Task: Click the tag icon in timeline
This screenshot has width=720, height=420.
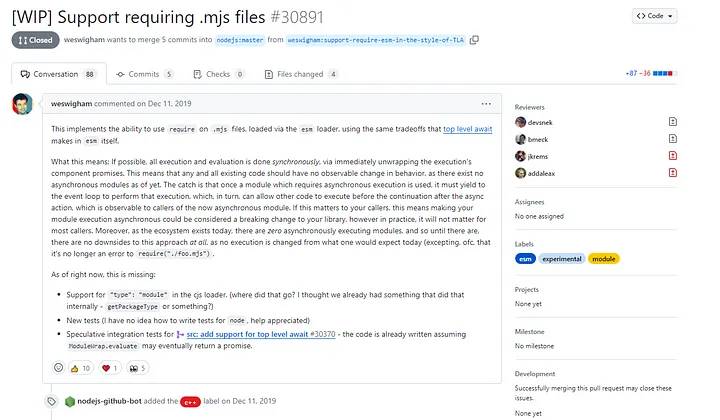Action: tap(51, 402)
